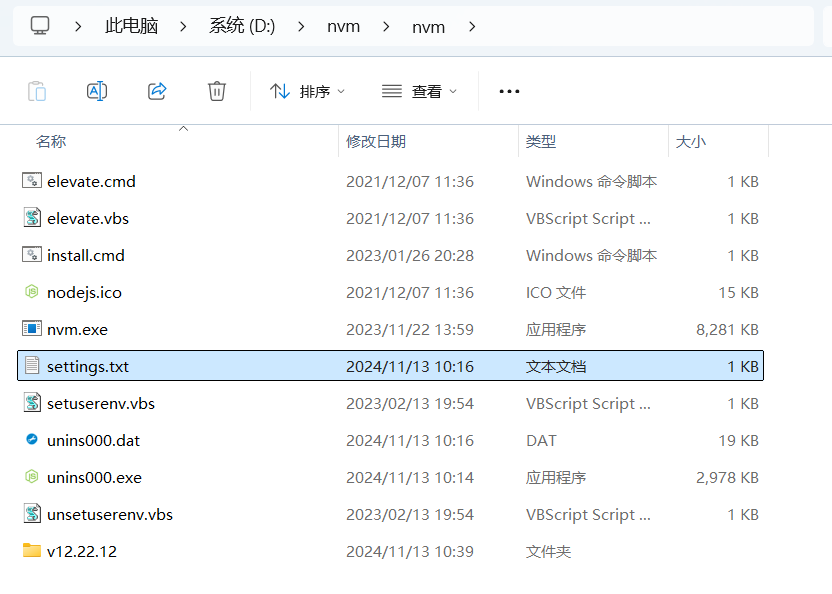This screenshot has height=594, width=832.
Task: Select the file name elevate.vbs
Action: pos(88,219)
